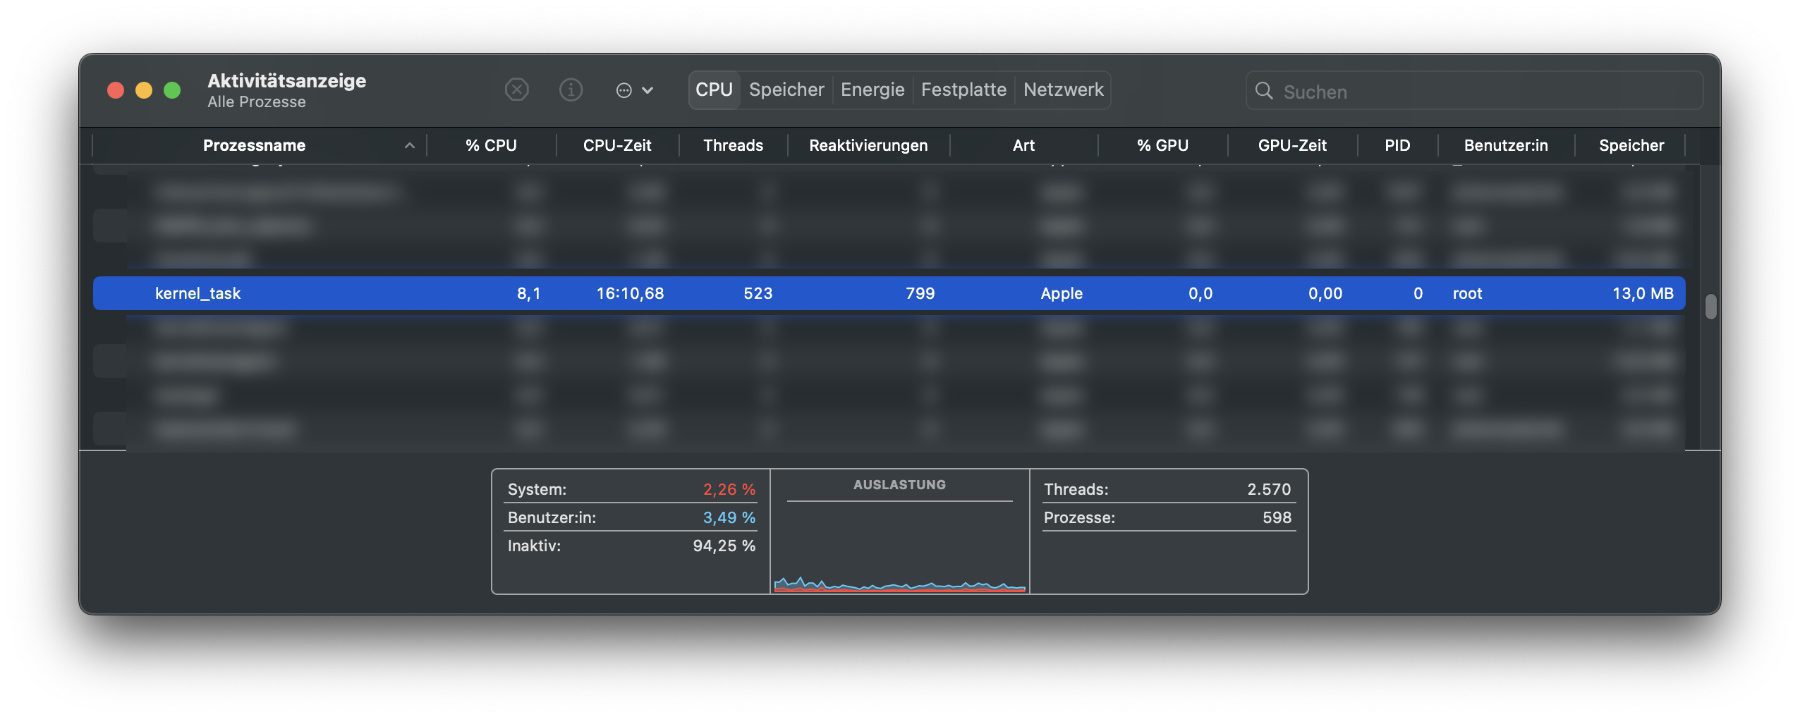Sort by Reaktivierungen column header
This screenshot has width=1800, height=719.
(868, 146)
